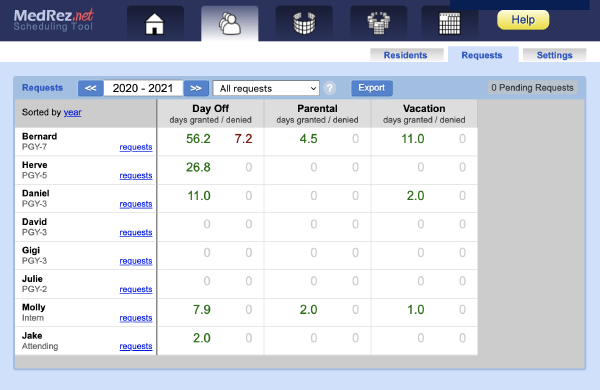Click the question mark help icon
Screen dimensions: 600x390
click(x=329, y=88)
